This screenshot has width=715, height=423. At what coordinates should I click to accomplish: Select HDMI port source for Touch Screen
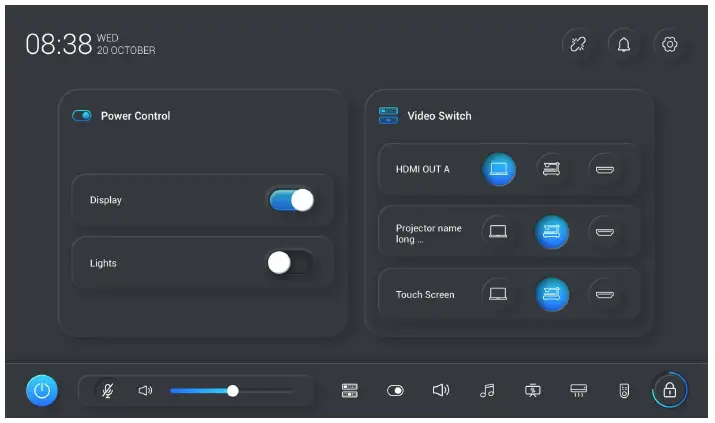[605, 294]
